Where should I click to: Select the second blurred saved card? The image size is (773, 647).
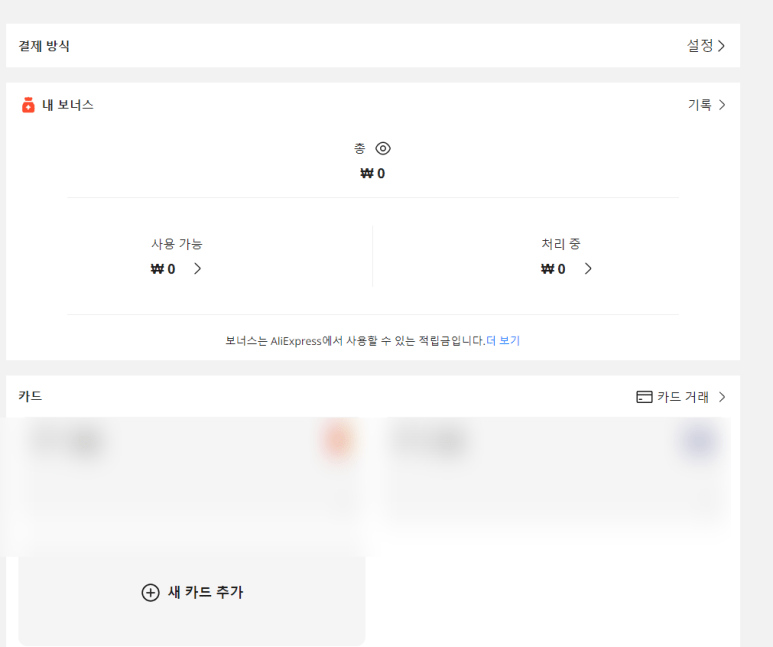pyautogui.click(x=555, y=473)
